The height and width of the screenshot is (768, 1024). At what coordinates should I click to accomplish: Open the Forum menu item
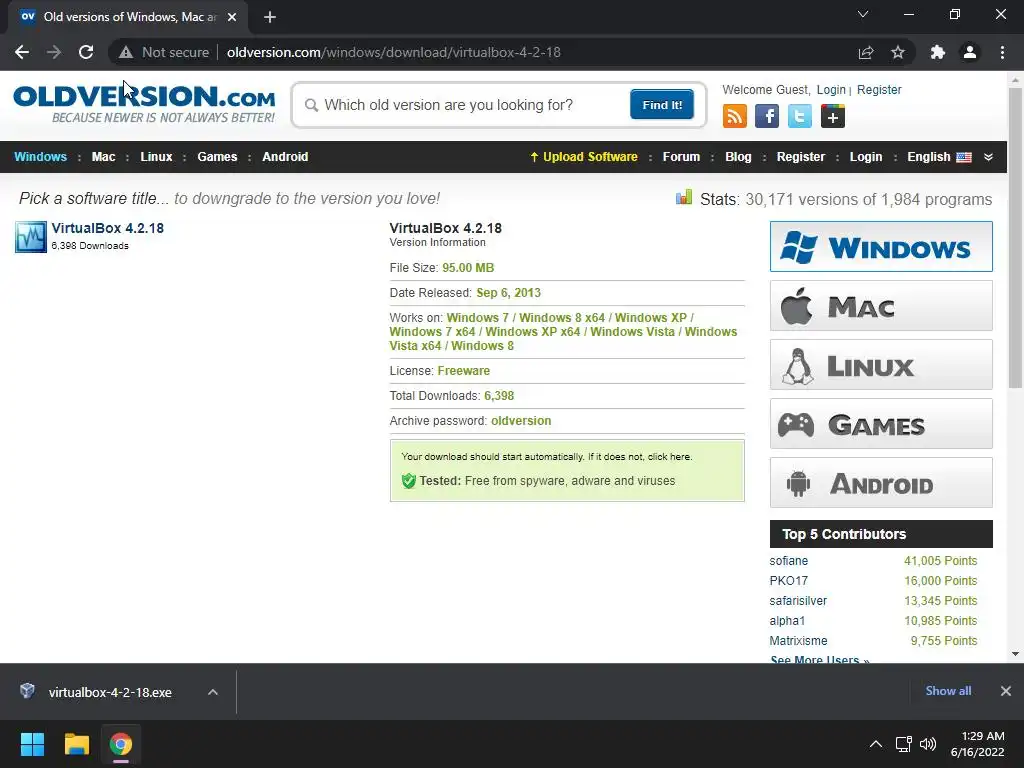tap(681, 157)
